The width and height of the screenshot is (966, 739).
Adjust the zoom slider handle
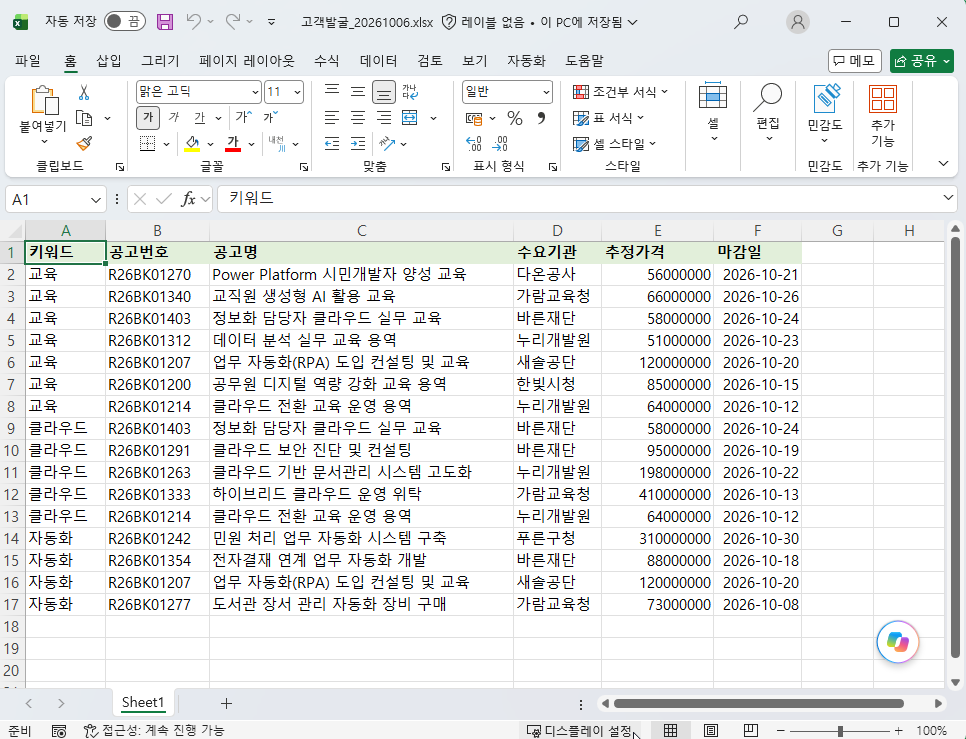pyautogui.click(x=840, y=731)
